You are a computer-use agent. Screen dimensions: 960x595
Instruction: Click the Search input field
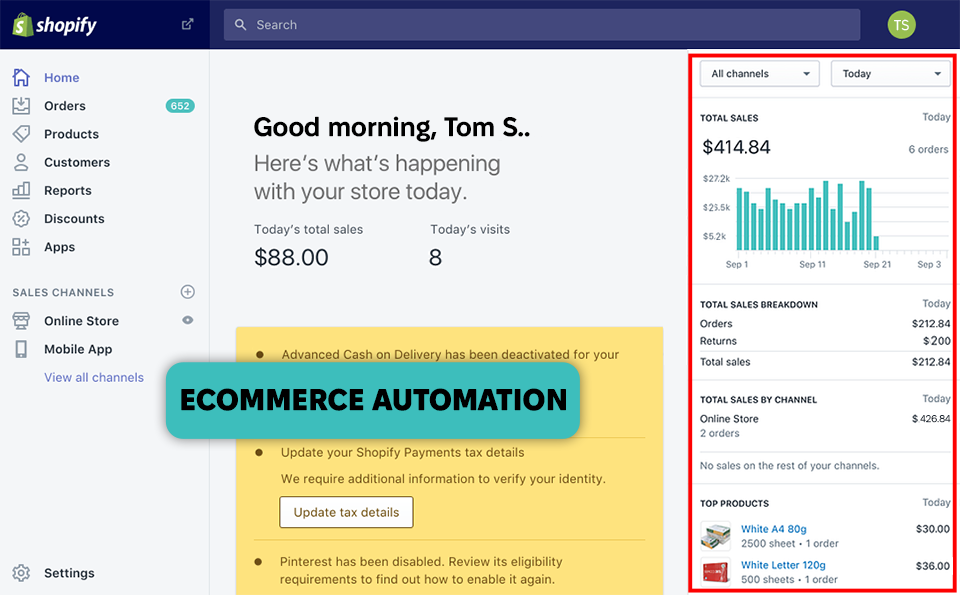point(542,25)
